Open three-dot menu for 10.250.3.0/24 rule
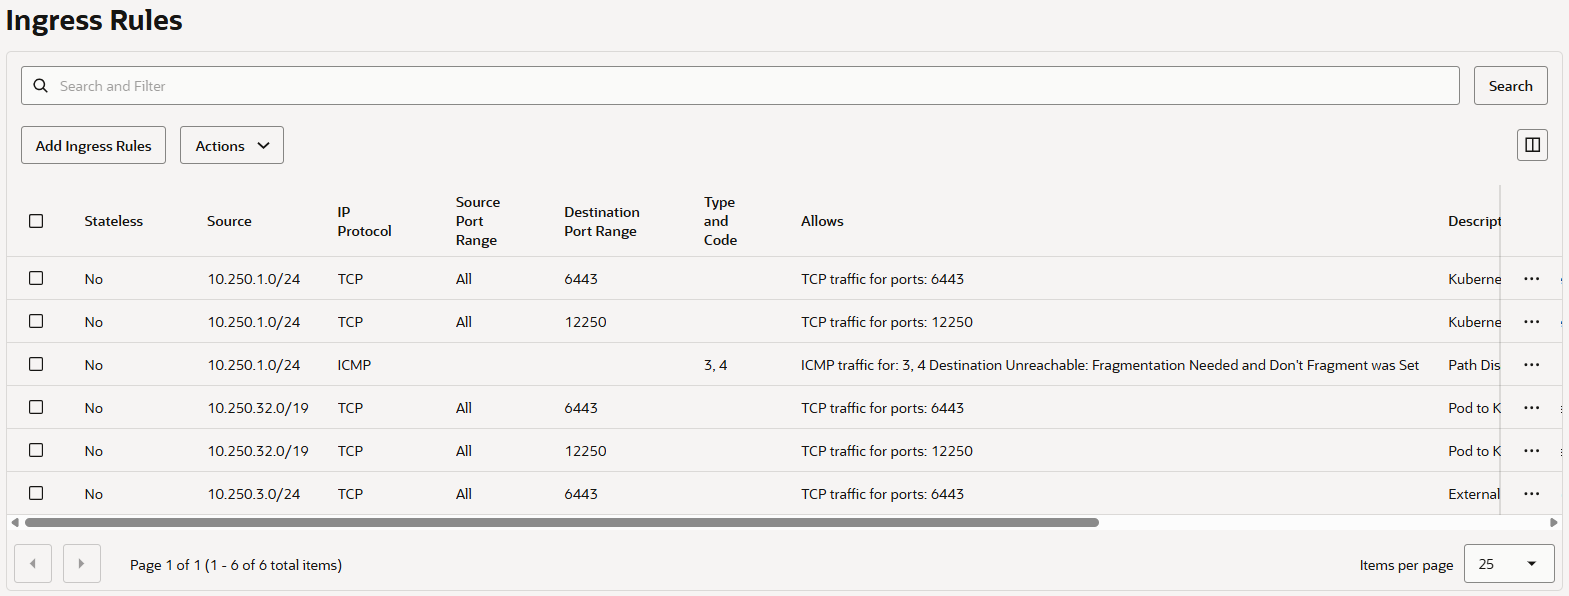This screenshot has height=596, width=1569. click(1531, 494)
